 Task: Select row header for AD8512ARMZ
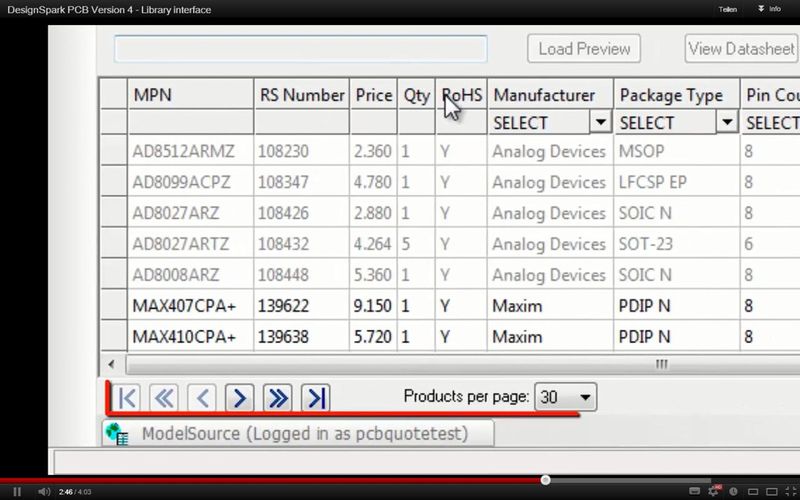[x=114, y=151]
